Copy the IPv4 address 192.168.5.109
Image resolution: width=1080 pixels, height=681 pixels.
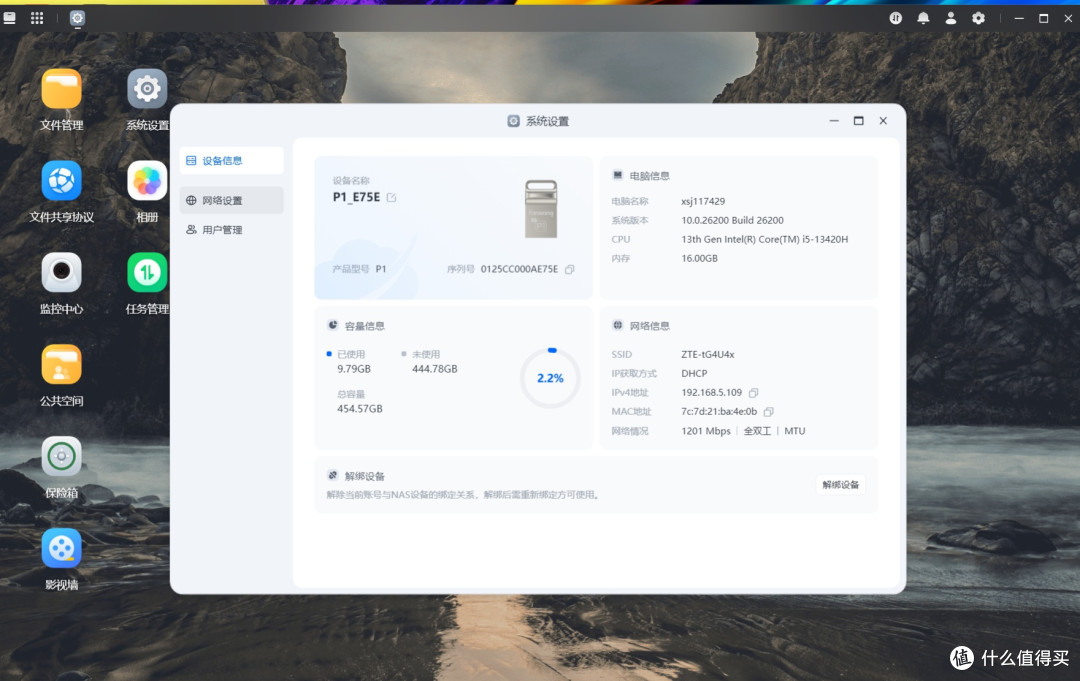click(x=754, y=392)
